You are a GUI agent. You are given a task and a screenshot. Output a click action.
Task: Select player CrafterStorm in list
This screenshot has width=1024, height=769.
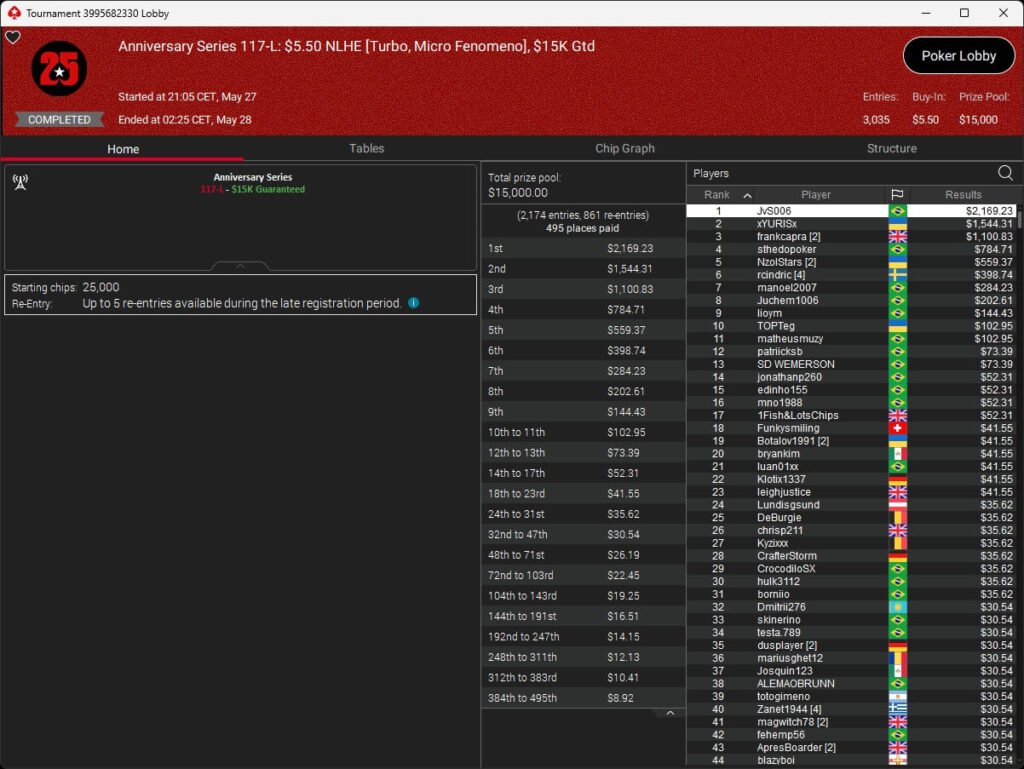coord(852,556)
